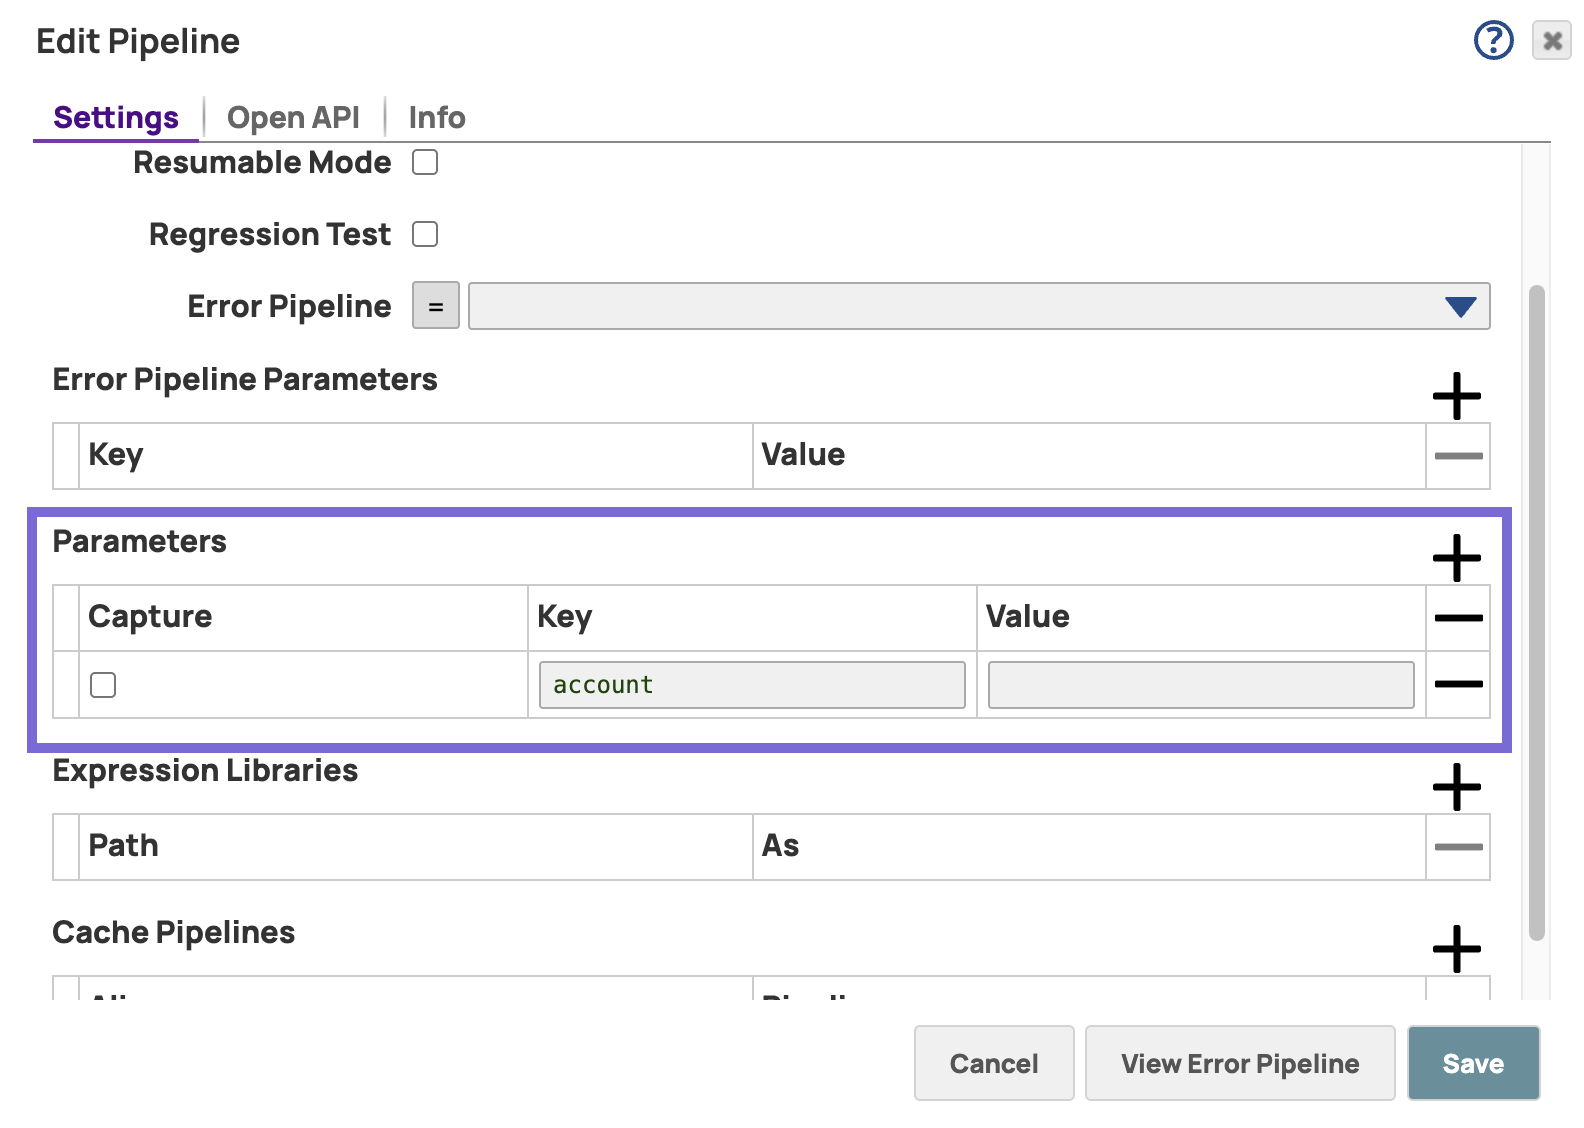Add a row to Error Pipeline Parameters
1584x1128 pixels.
[x=1456, y=396]
